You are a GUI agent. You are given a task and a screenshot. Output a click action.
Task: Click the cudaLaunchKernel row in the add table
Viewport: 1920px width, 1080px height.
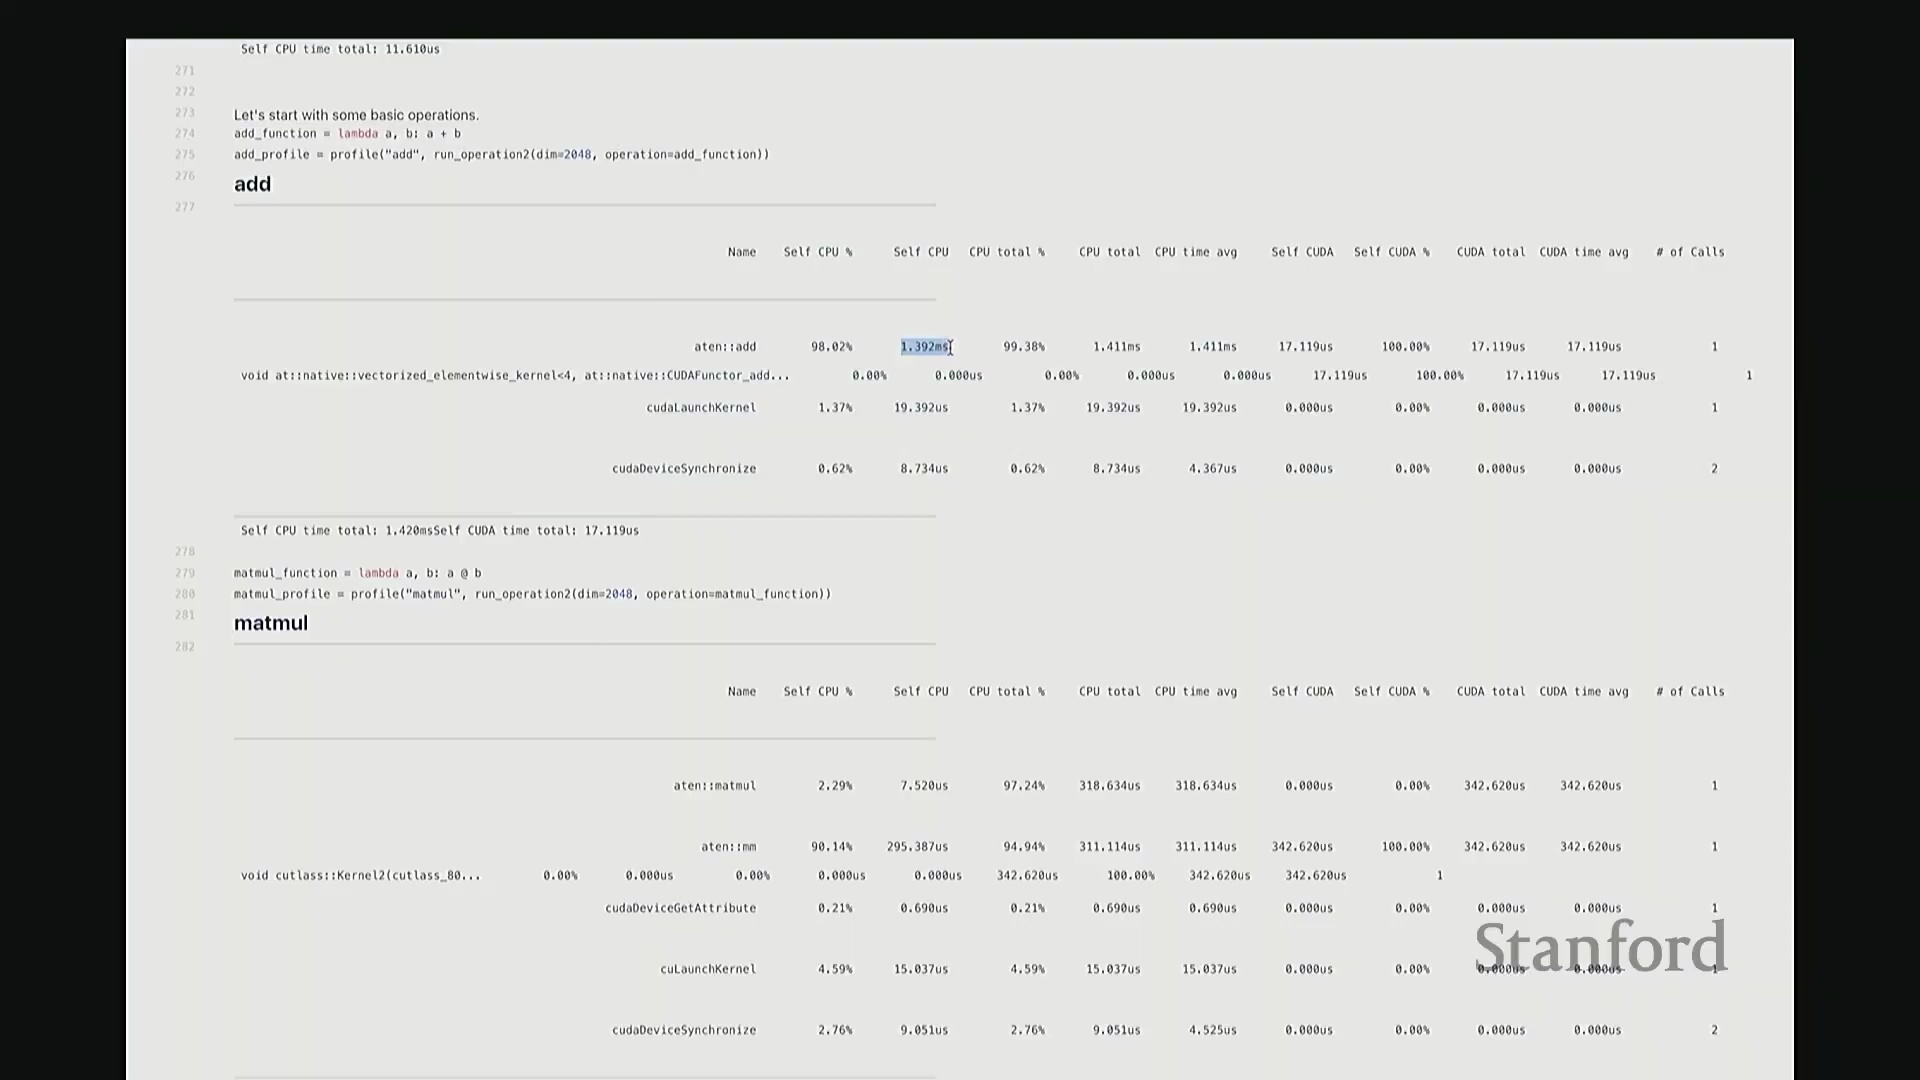(x=701, y=408)
